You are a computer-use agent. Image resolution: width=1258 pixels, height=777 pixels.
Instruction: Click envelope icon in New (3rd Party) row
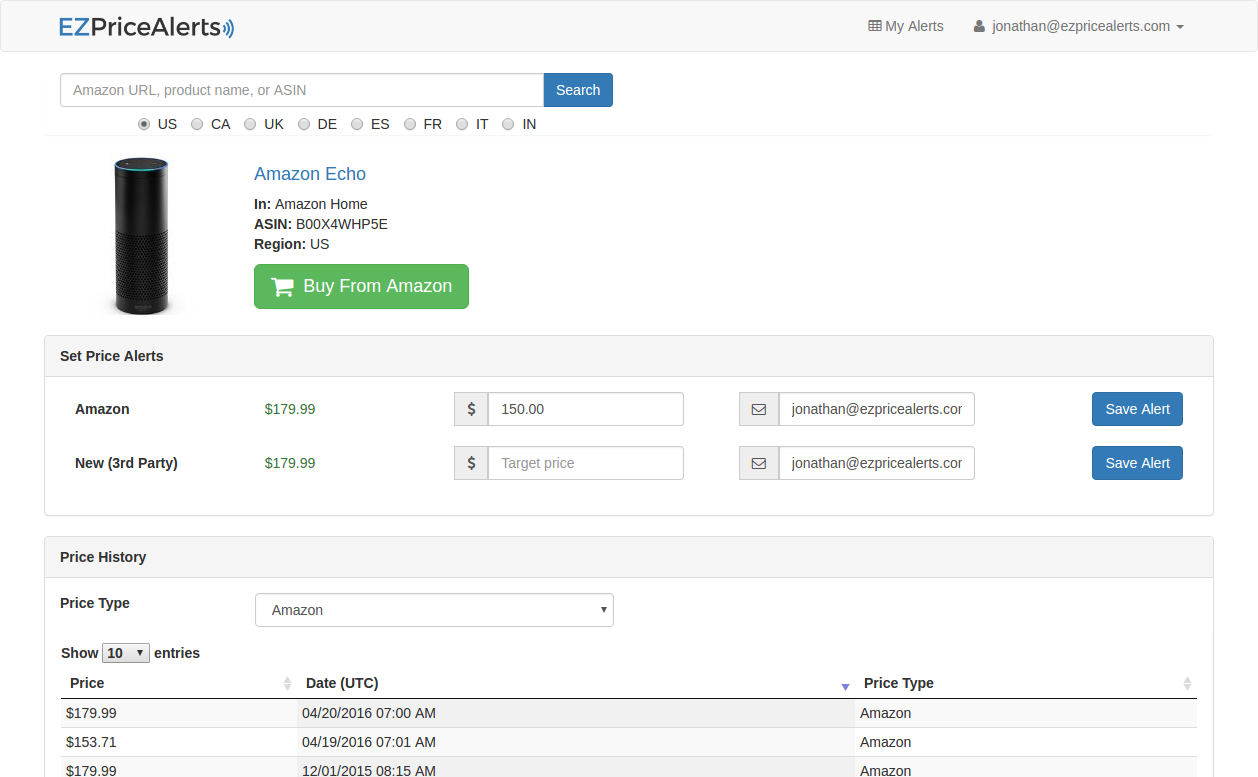click(x=759, y=463)
